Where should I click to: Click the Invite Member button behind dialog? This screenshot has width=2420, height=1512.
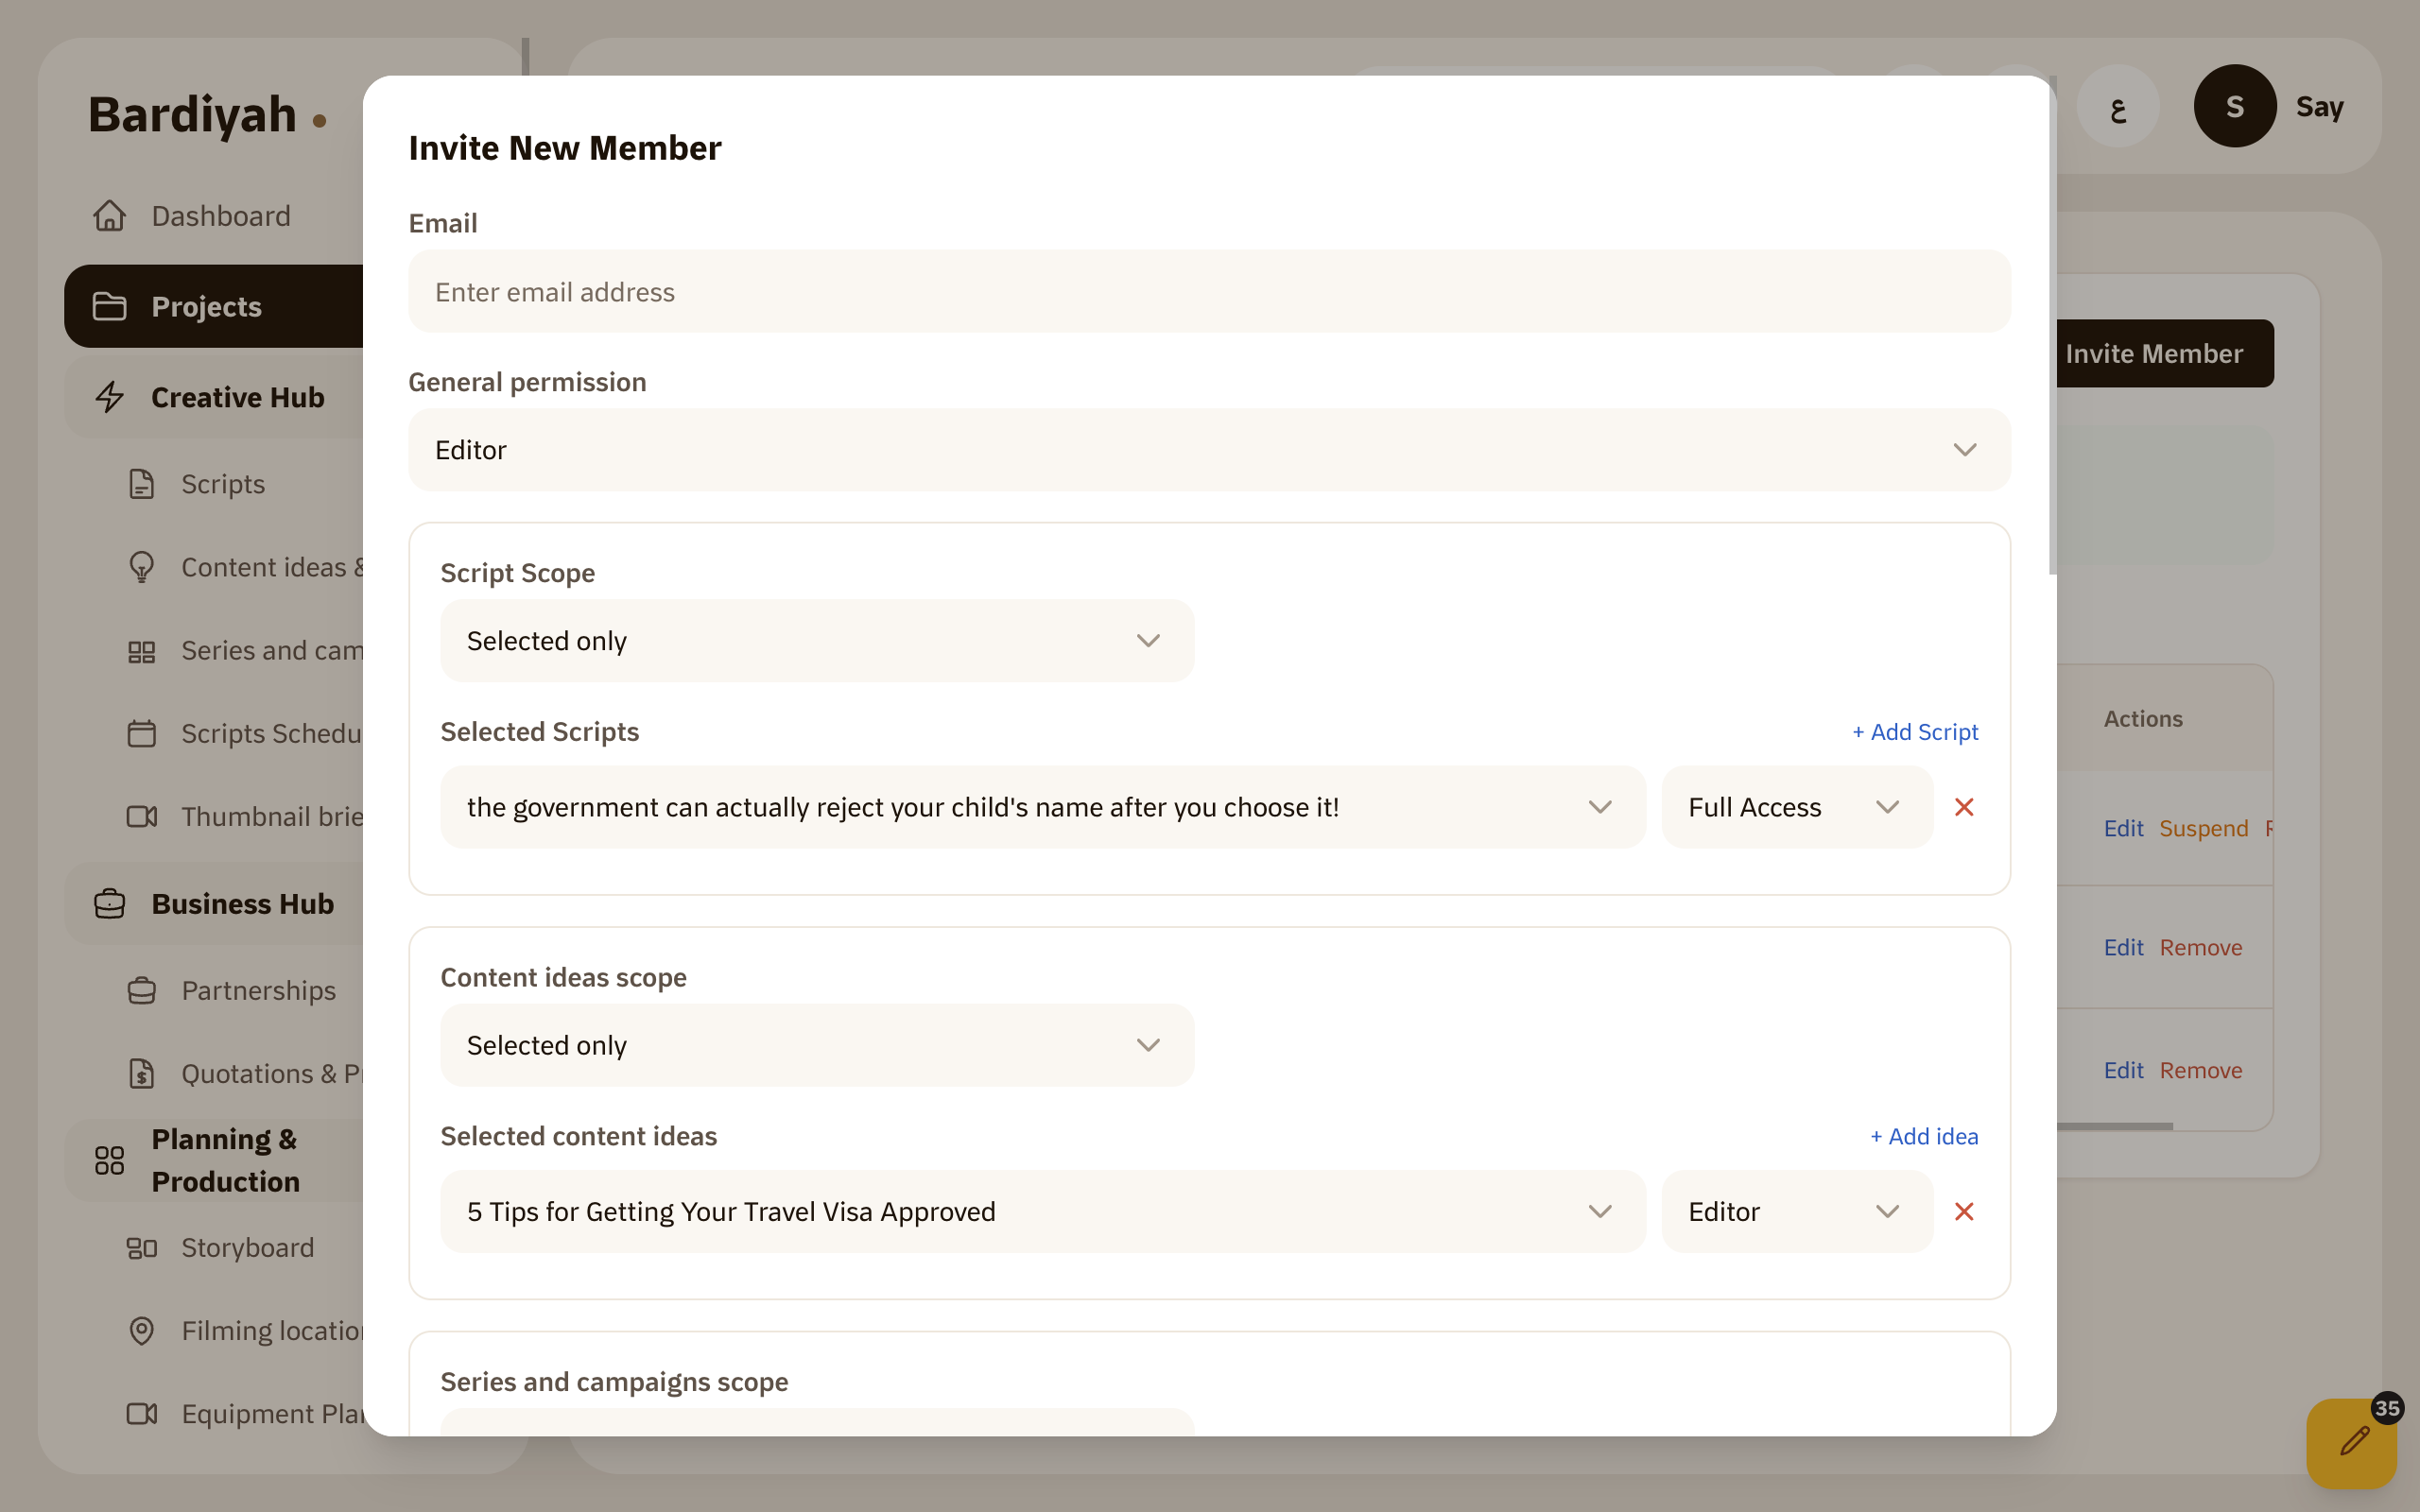[2164, 354]
